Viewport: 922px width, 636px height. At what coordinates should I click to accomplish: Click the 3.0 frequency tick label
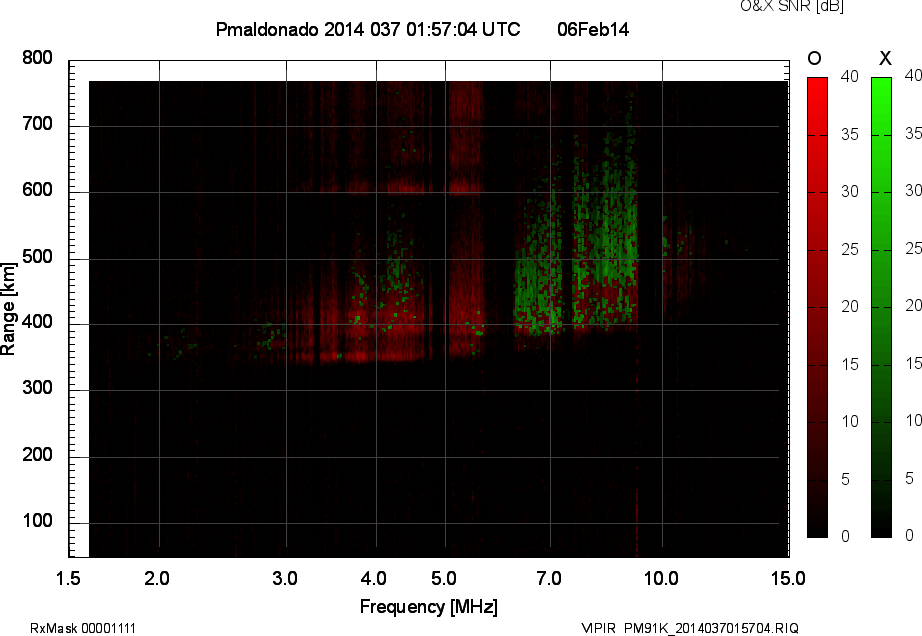(285, 578)
